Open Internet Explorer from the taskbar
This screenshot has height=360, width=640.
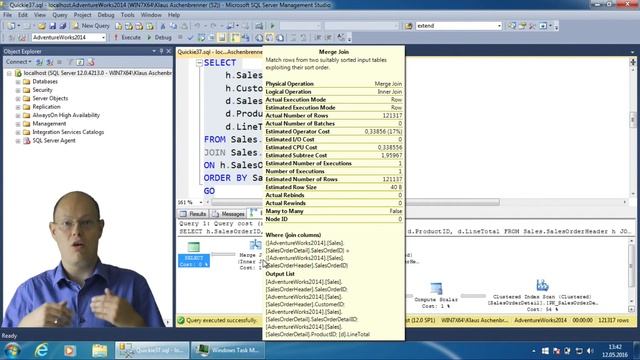tap(41, 350)
